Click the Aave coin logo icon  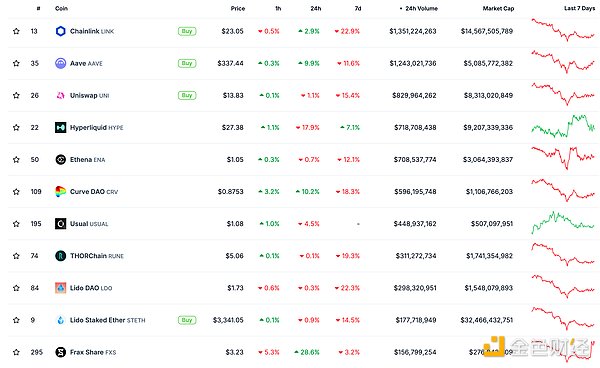pos(60,63)
